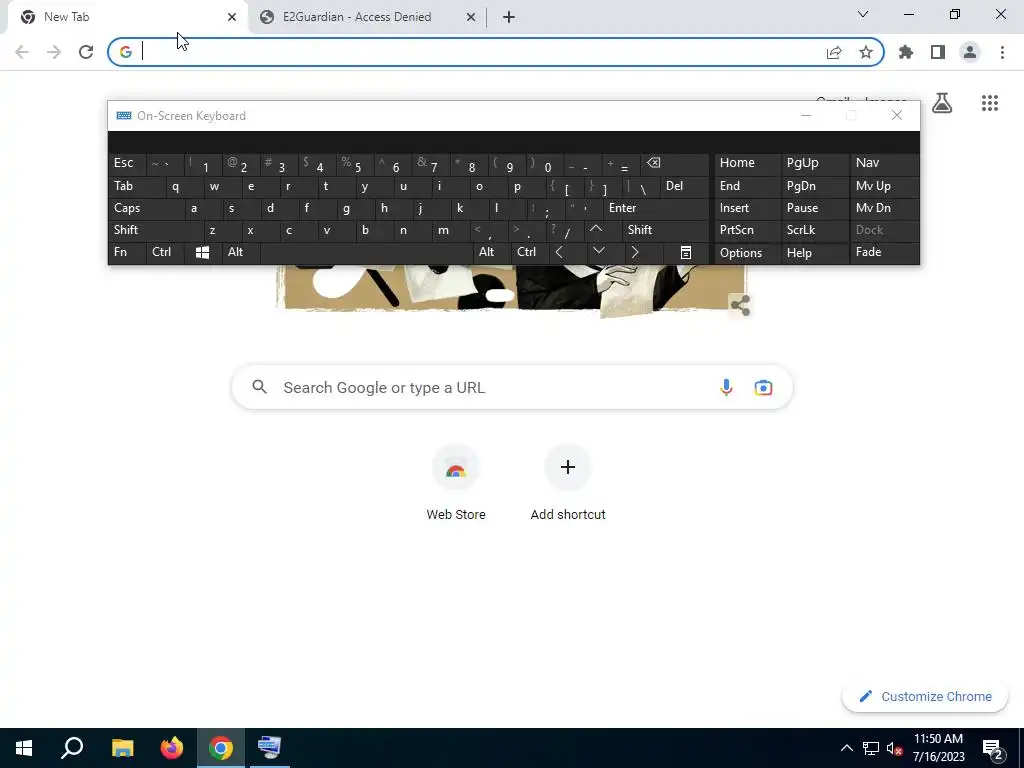Toggle right Shift key on keyboard
Image resolution: width=1024 pixels, height=768 pixels.
665,230
